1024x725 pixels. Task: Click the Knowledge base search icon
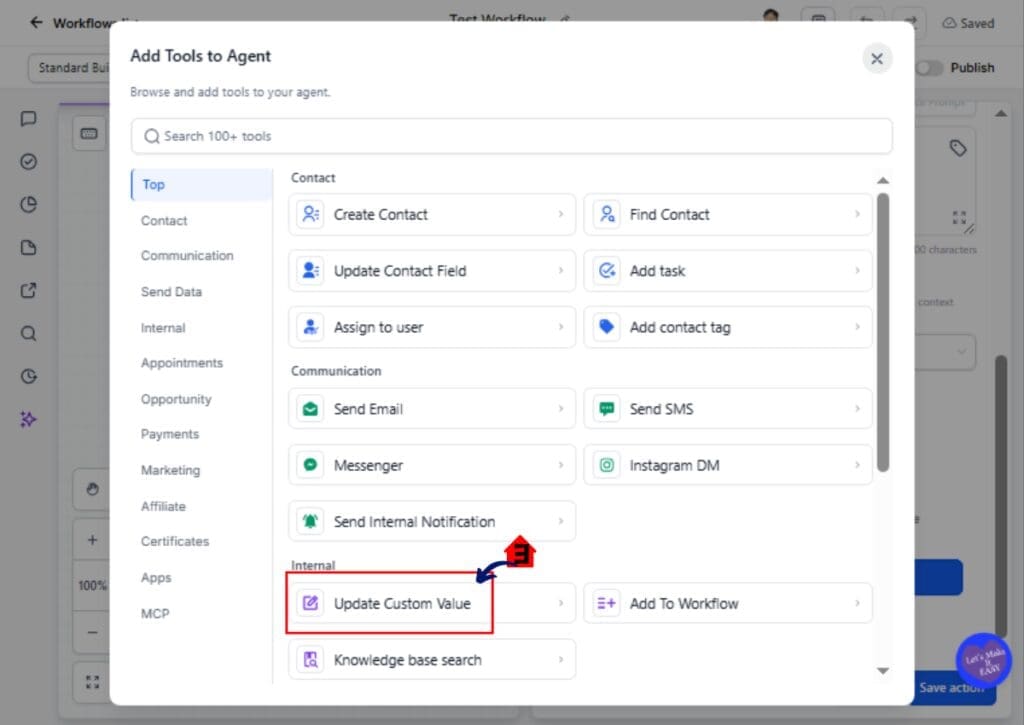click(310, 660)
